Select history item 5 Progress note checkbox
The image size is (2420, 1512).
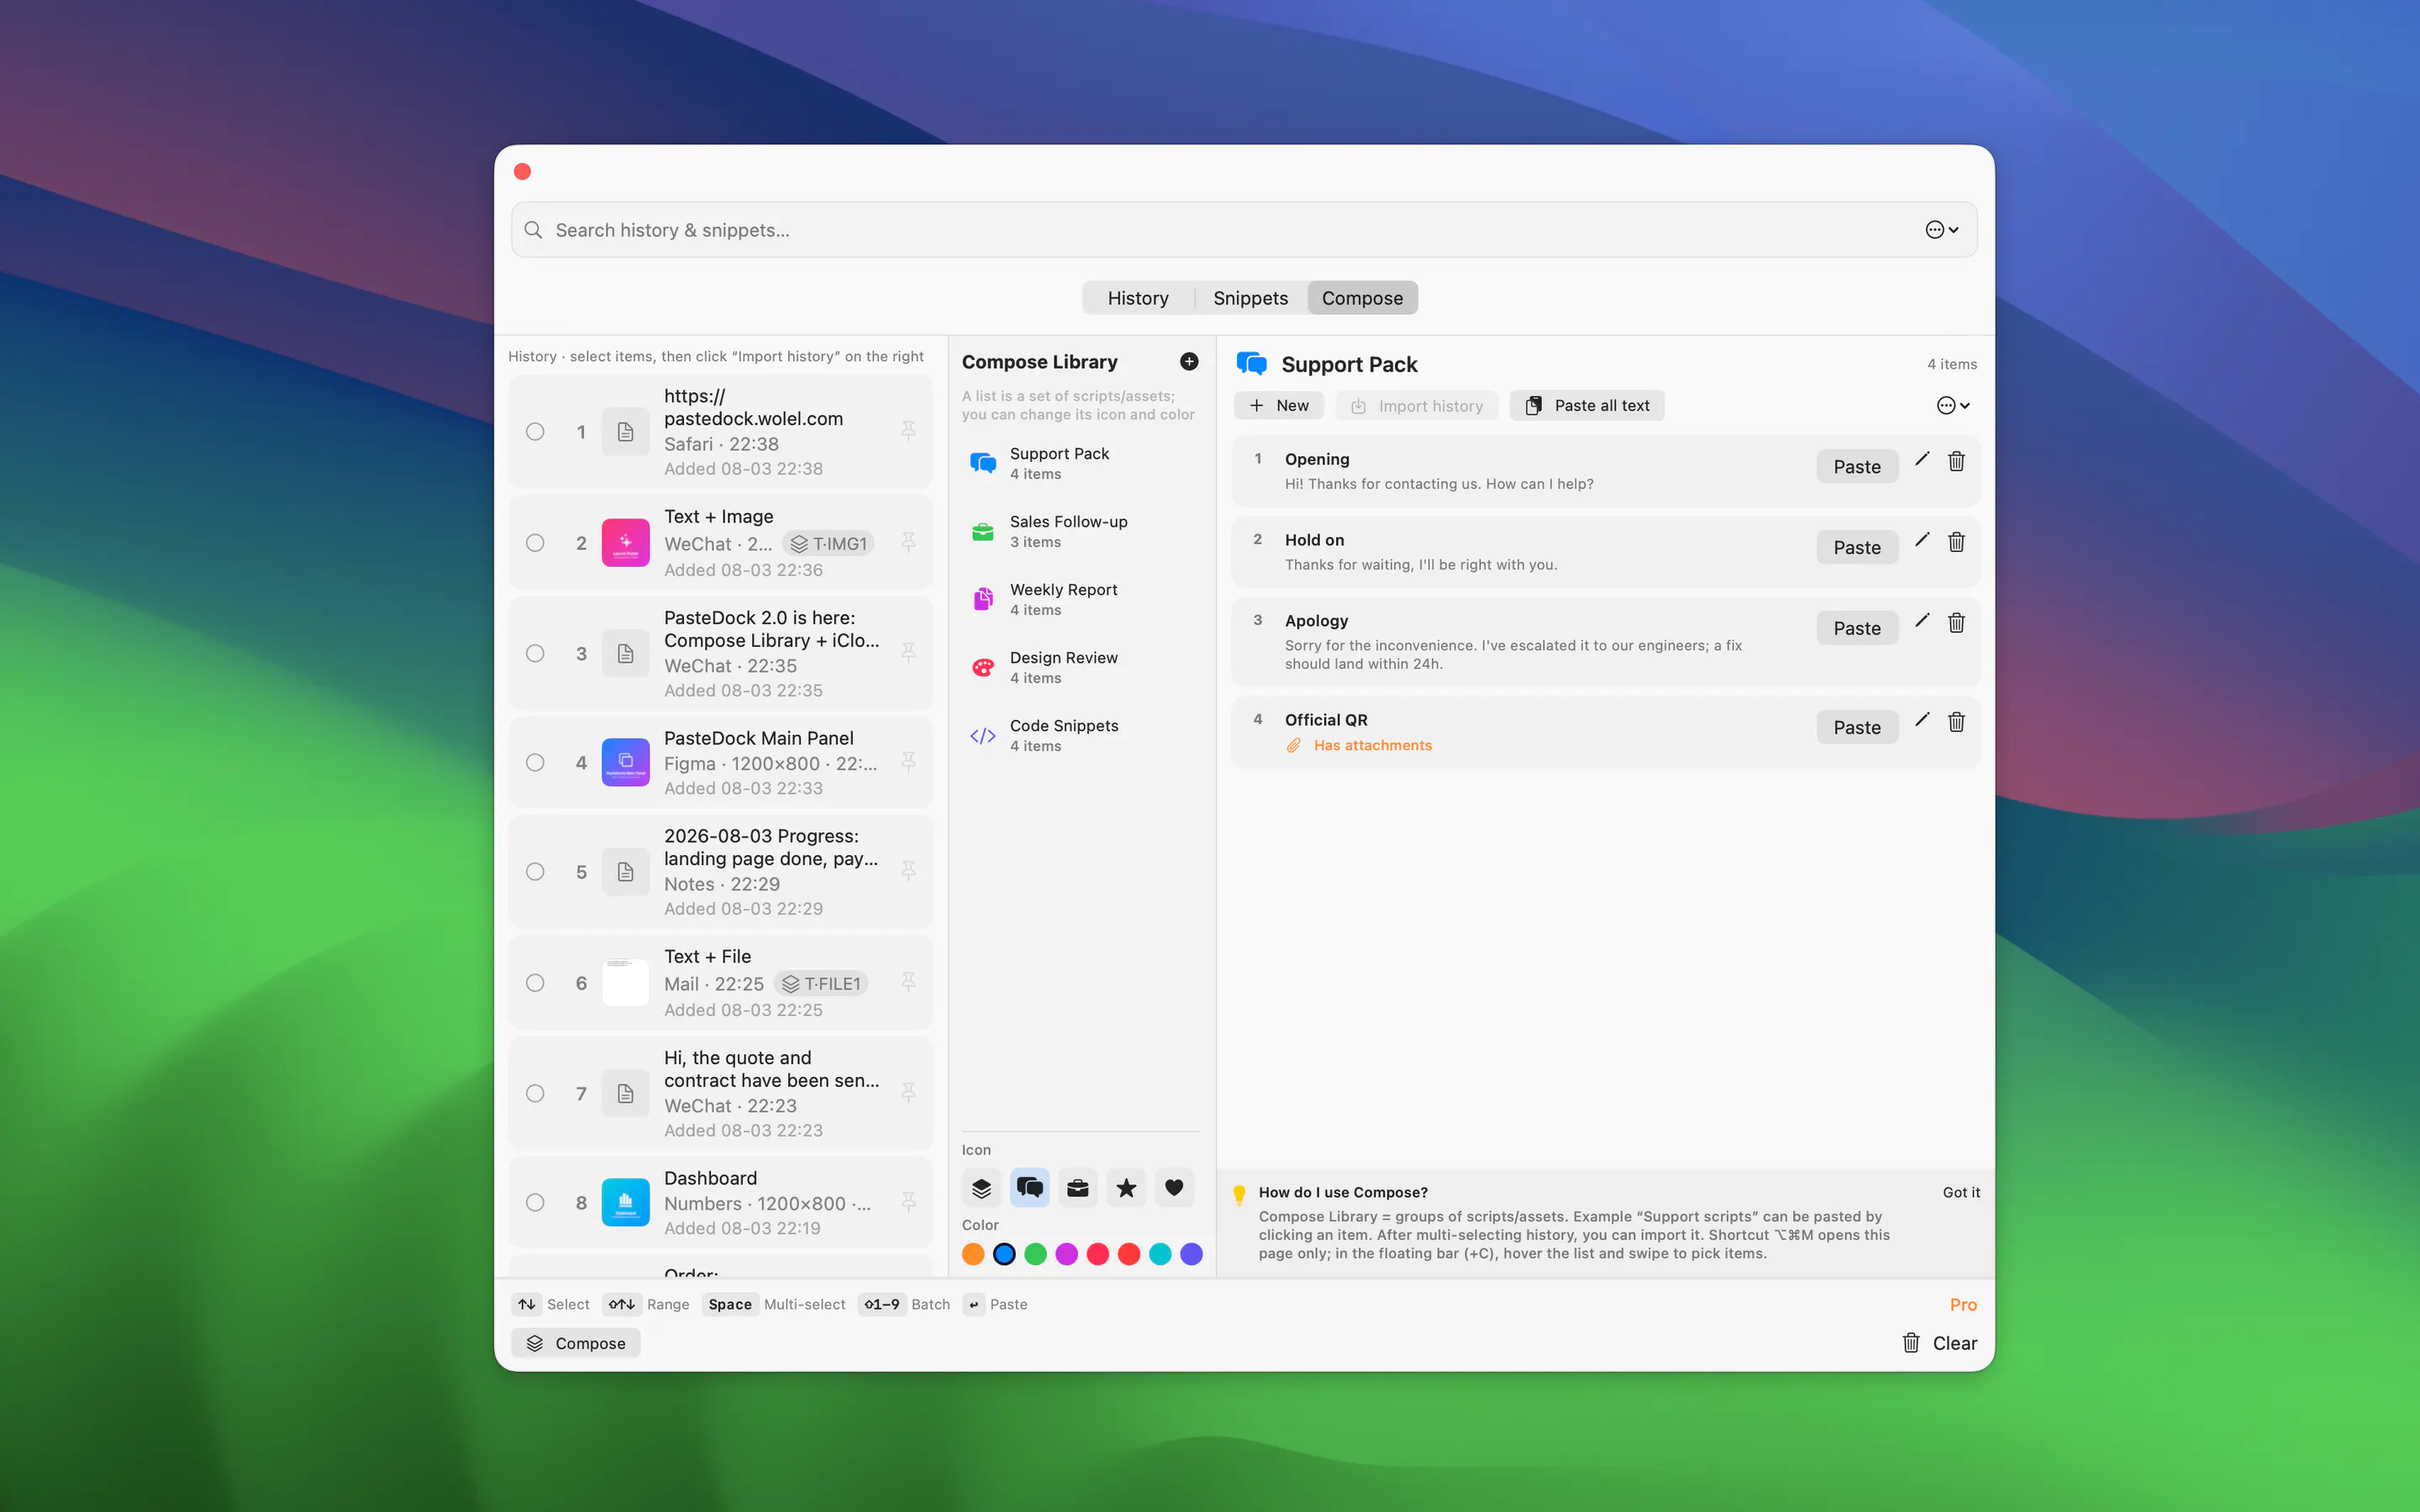pyautogui.click(x=535, y=872)
